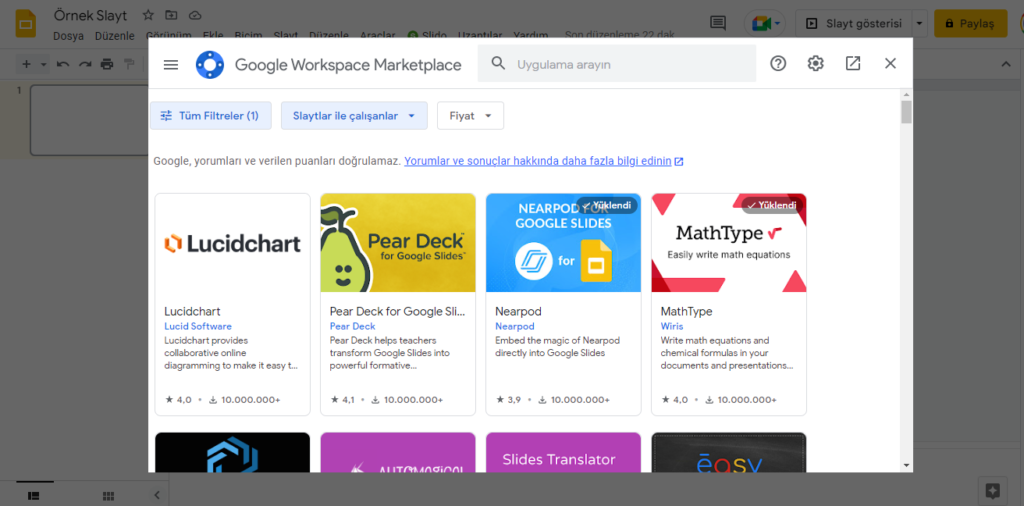Collapse the toolbar with the chevron up

pos(1006,64)
